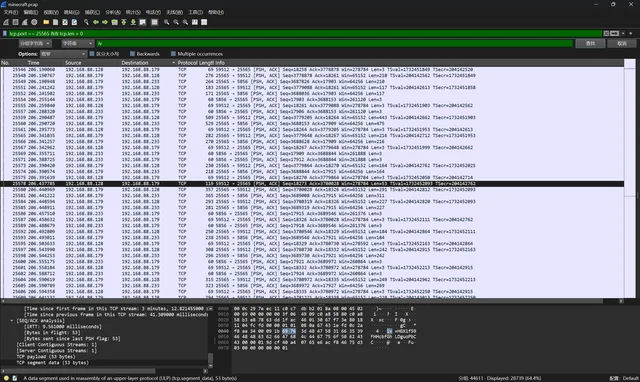Toggle auto-scroll during live capture icon
Viewport: 640px width, 382px height.
coord(142,22)
